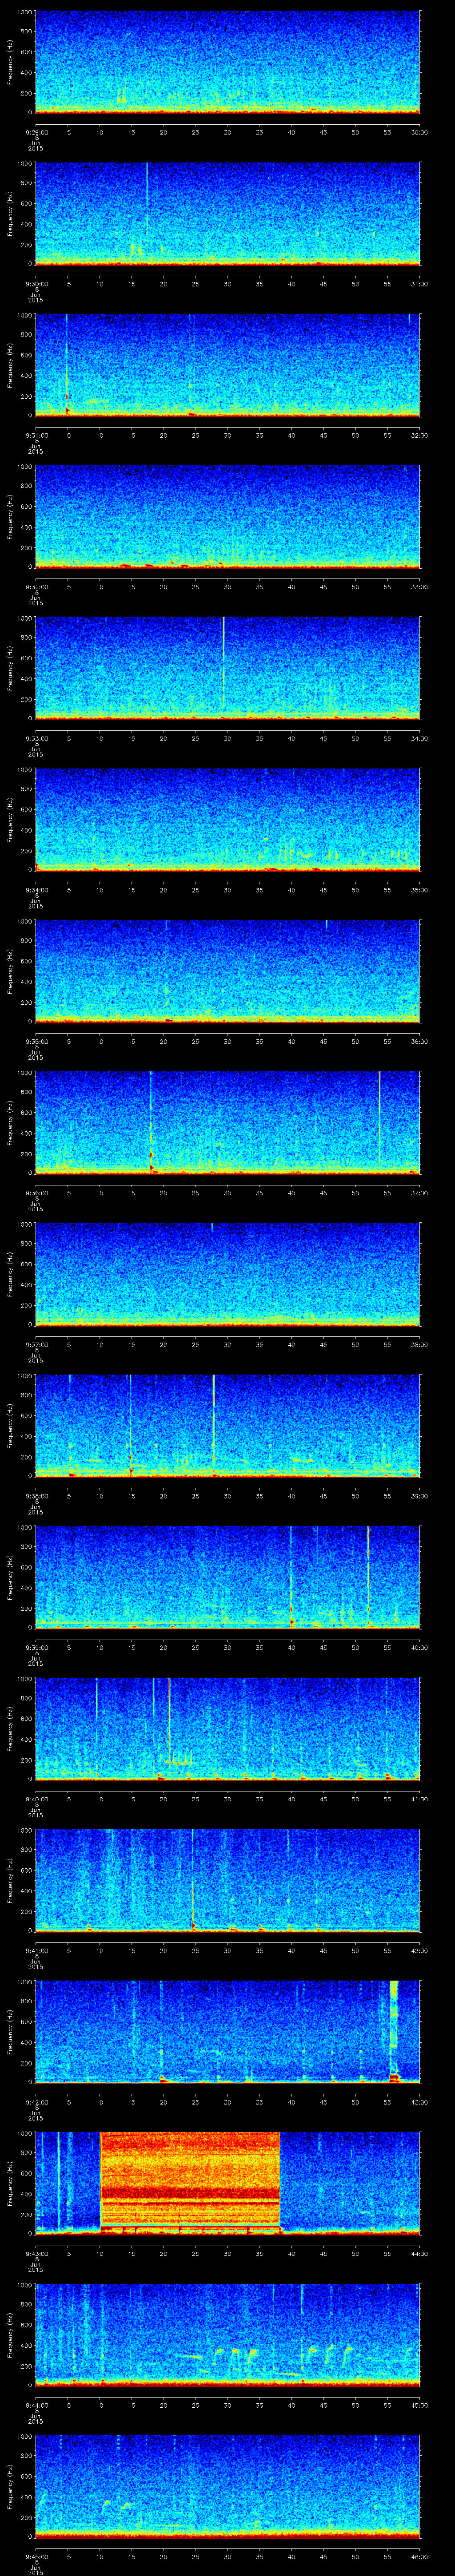This screenshot has width=455, height=2576.
Task: Click the 9:44:00 start-time label
Action: (36, 2404)
